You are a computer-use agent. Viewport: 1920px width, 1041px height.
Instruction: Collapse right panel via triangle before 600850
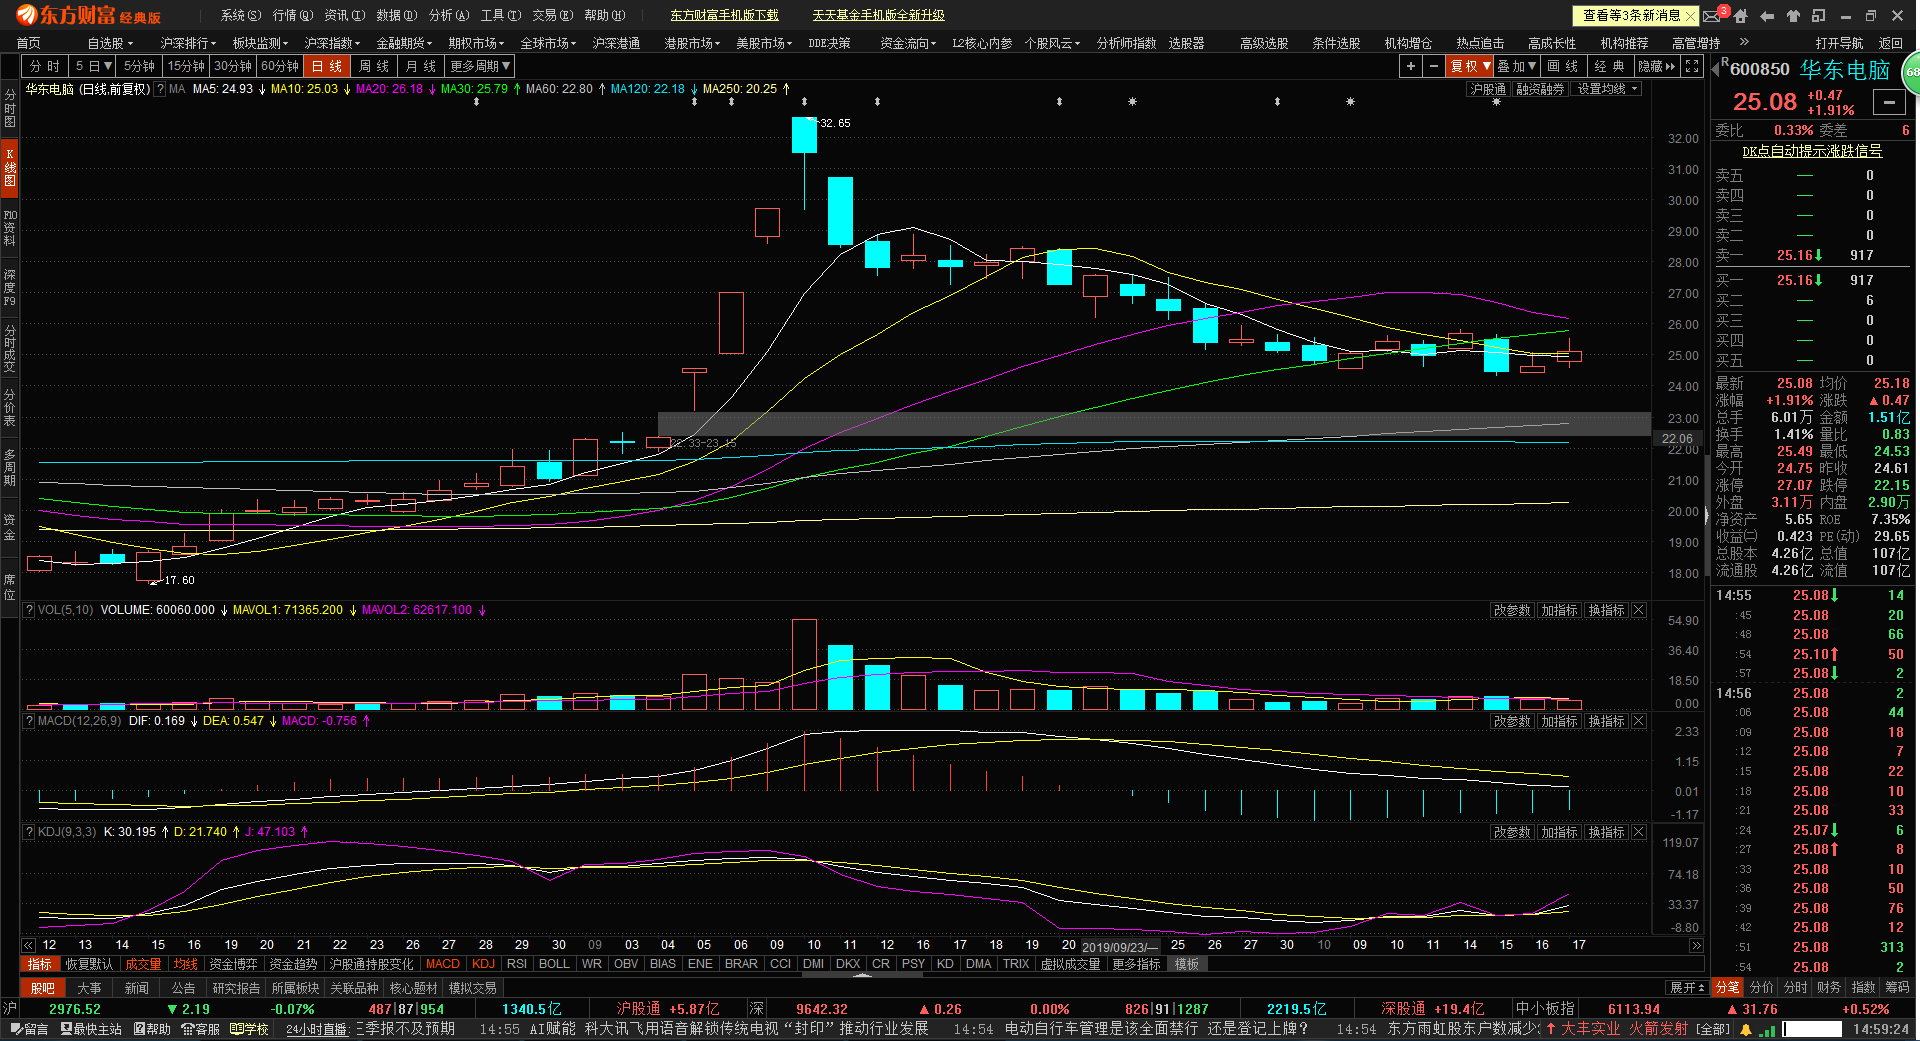(x=1715, y=69)
